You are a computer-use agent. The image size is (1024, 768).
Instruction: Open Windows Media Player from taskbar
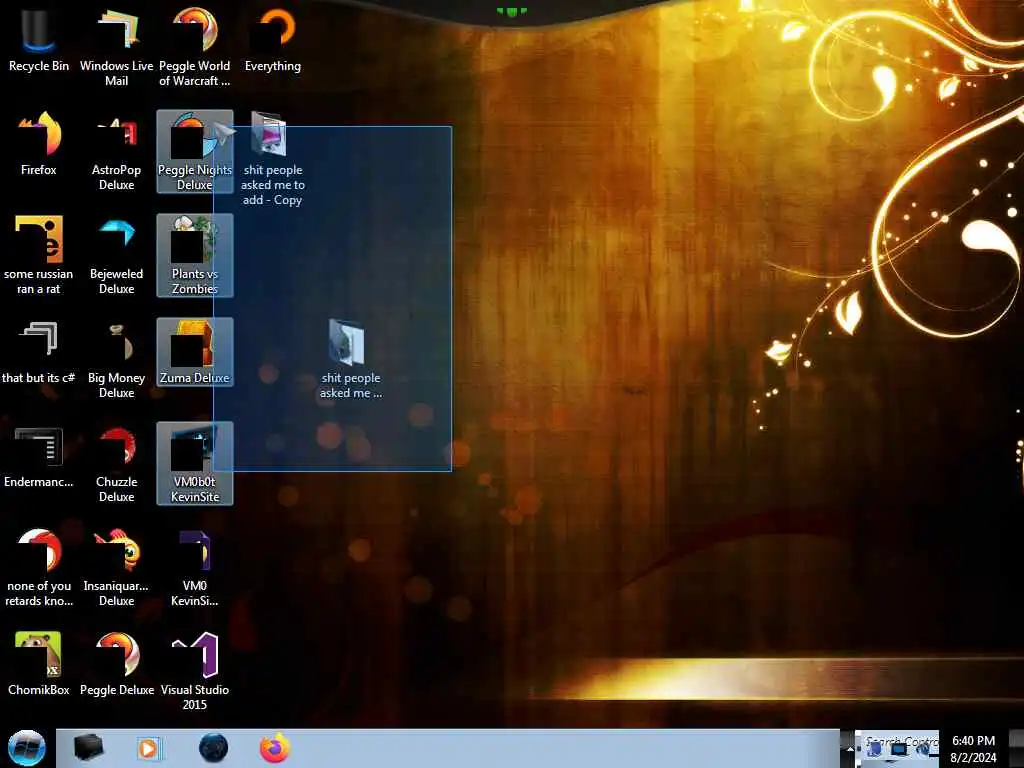(148, 748)
